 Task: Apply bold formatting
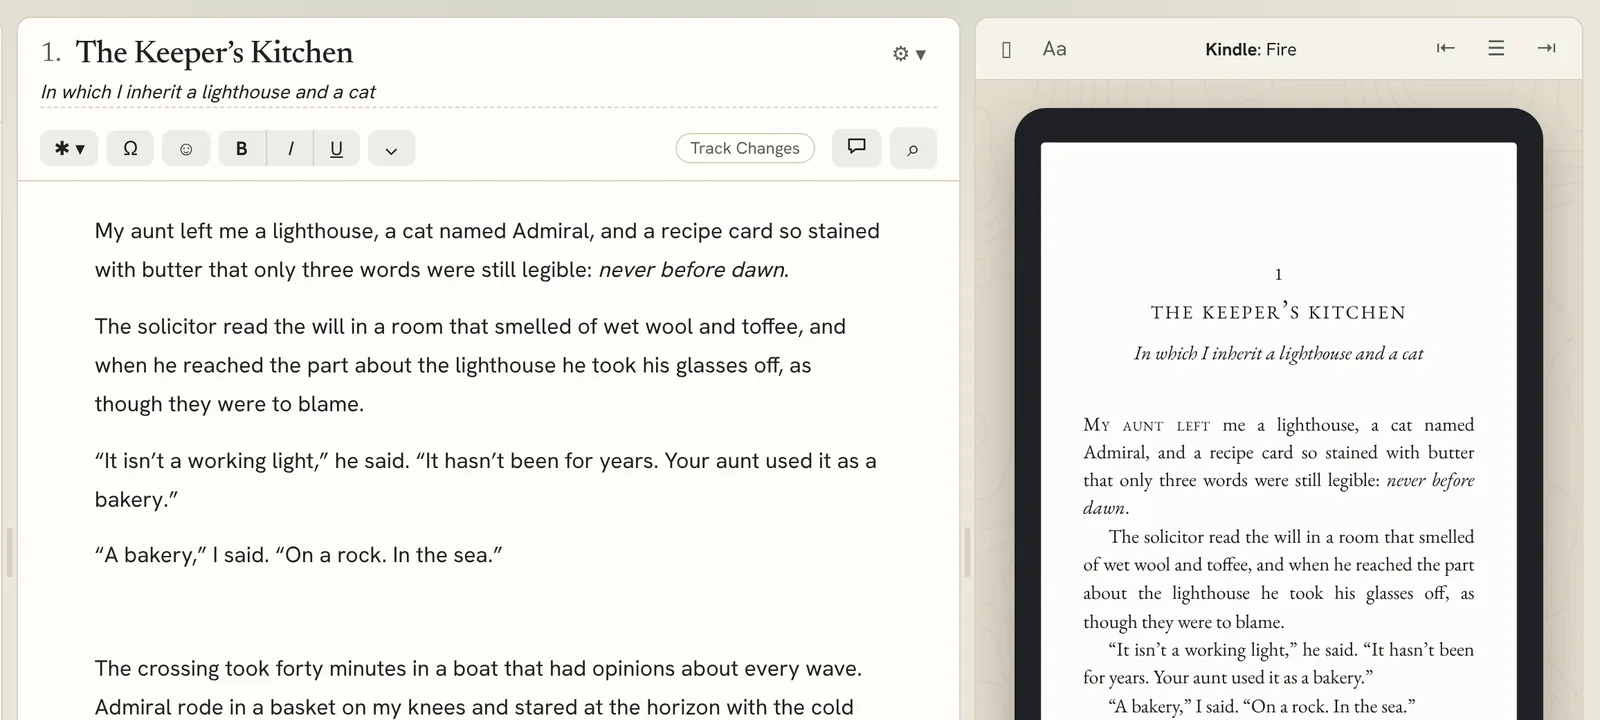pyautogui.click(x=242, y=148)
